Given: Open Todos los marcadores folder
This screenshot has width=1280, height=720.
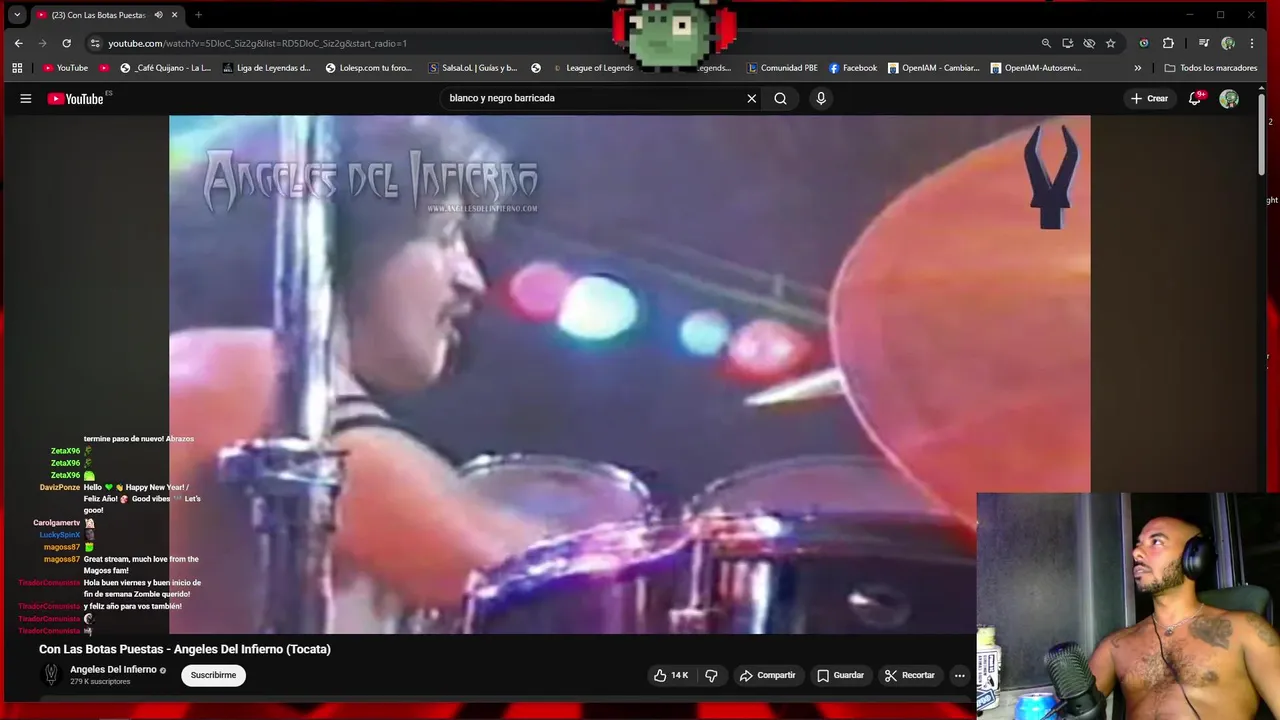Looking at the screenshot, I should point(1210,68).
